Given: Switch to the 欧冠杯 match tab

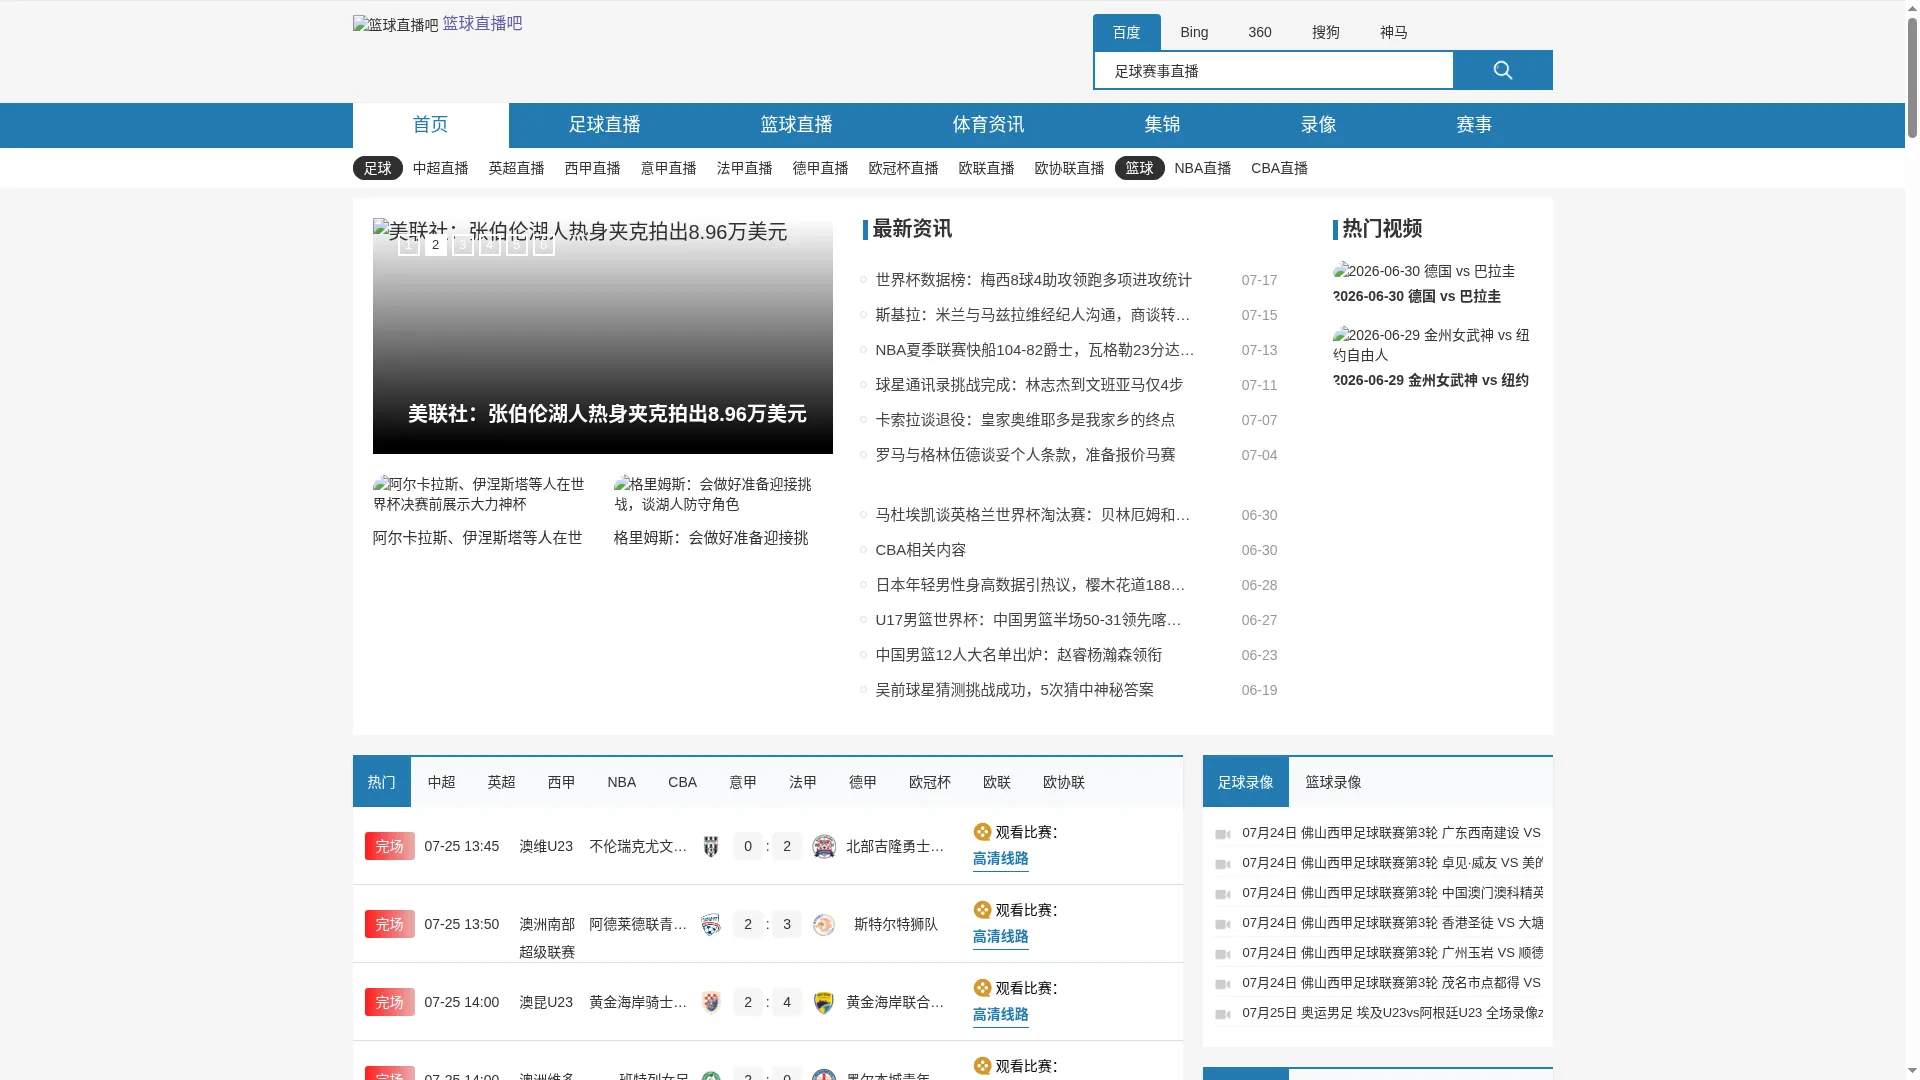Looking at the screenshot, I should pyautogui.click(x=929, y=782).
